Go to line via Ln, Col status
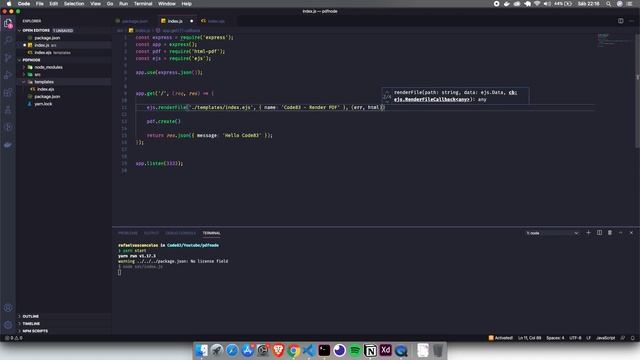Screen dimensions: 640x360 [x=529, y=338]
